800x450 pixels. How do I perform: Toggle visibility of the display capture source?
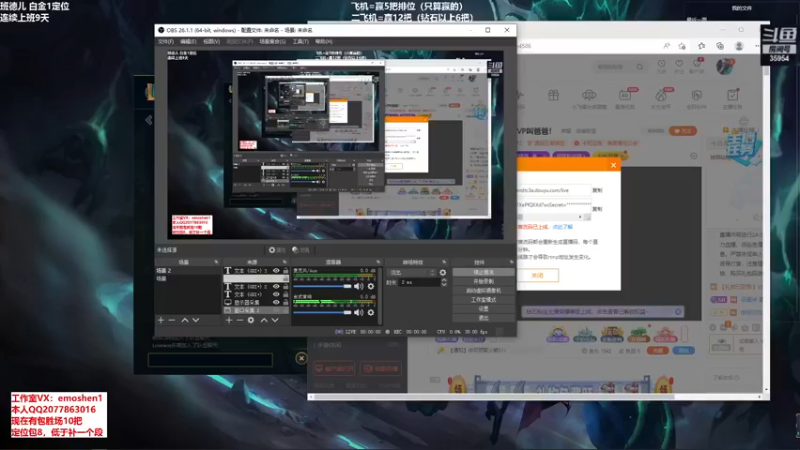click(x=276, y=302)
